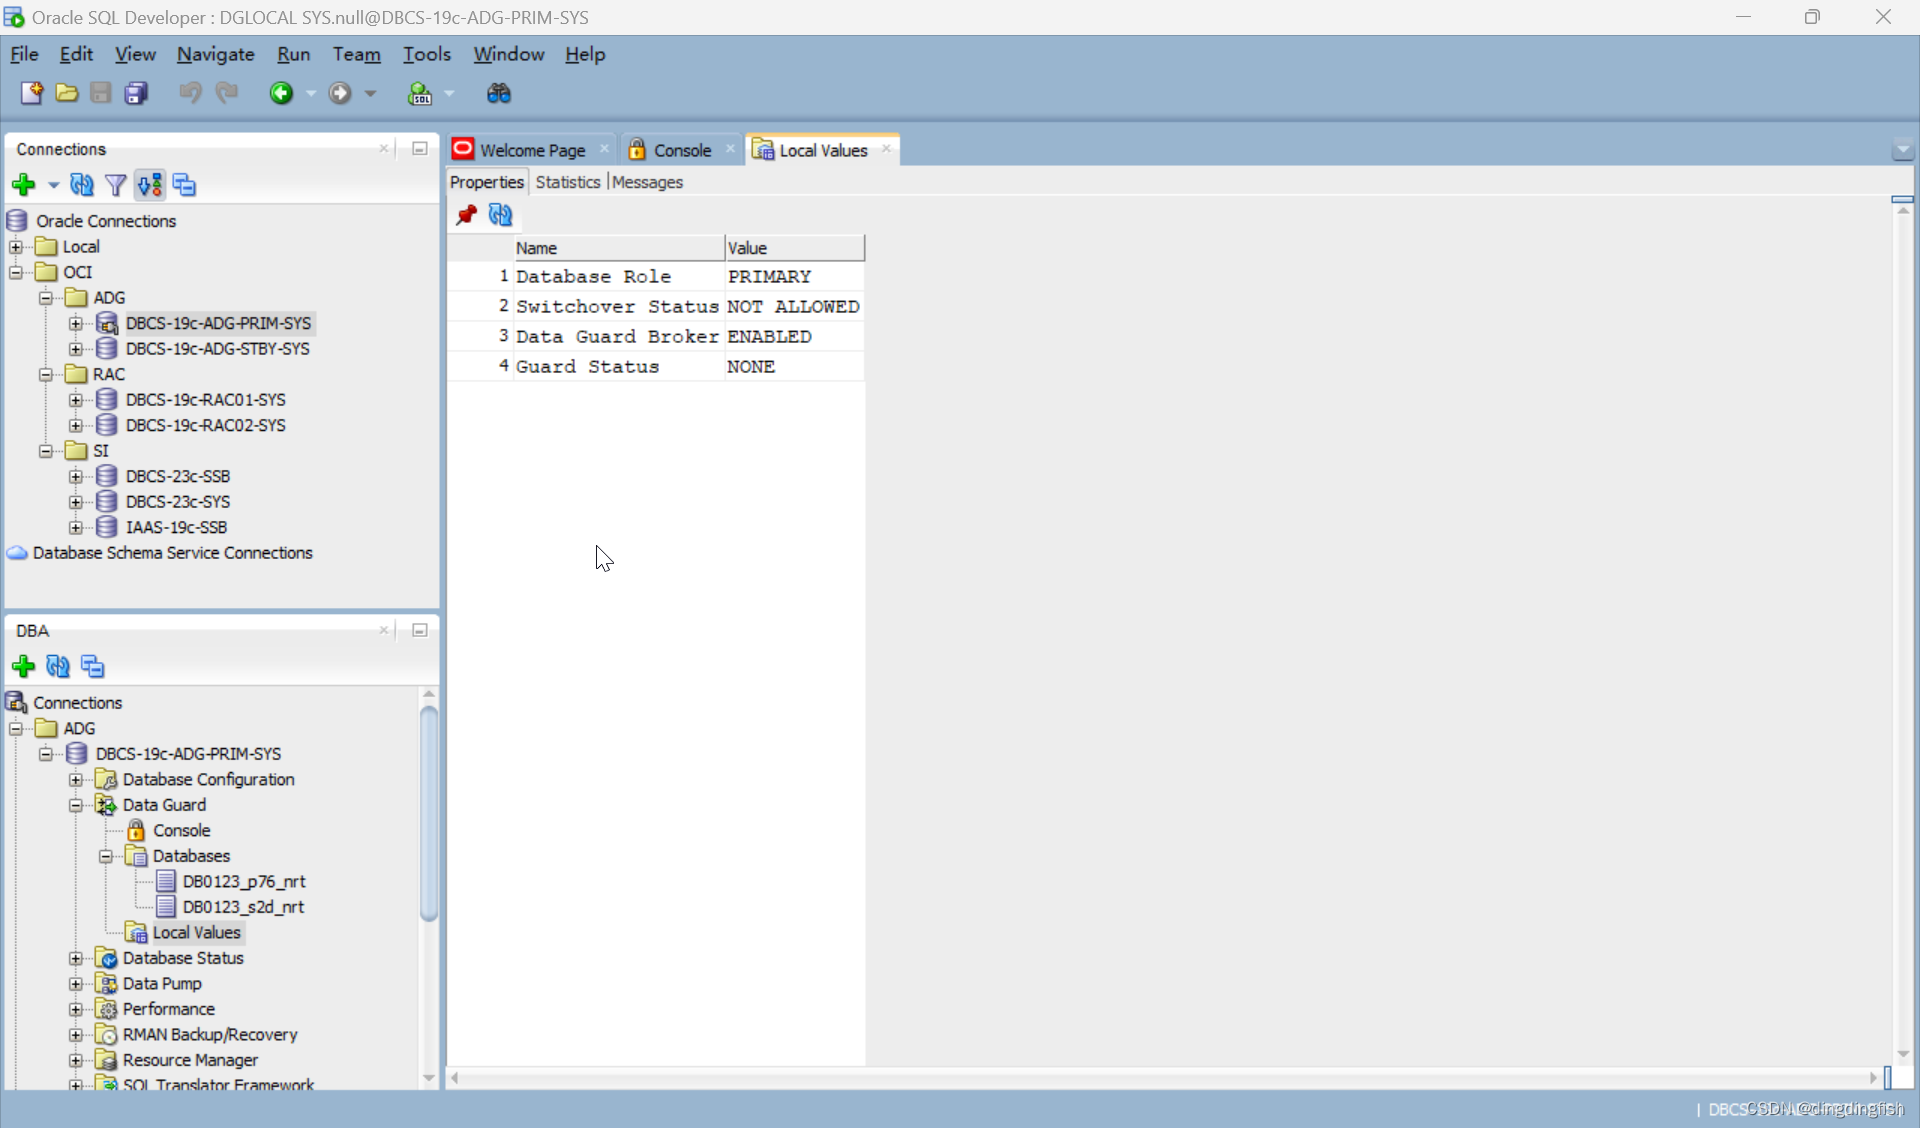Image resolution: width=1920 pixels, height=1128 pixels.
Task: Select the Data Pump node
Action: pyautogui.click(x=162, y=984)
